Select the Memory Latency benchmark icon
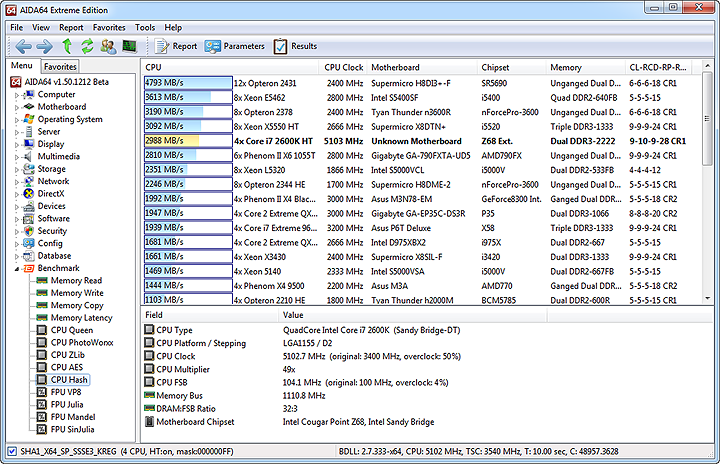 (42, 317)
